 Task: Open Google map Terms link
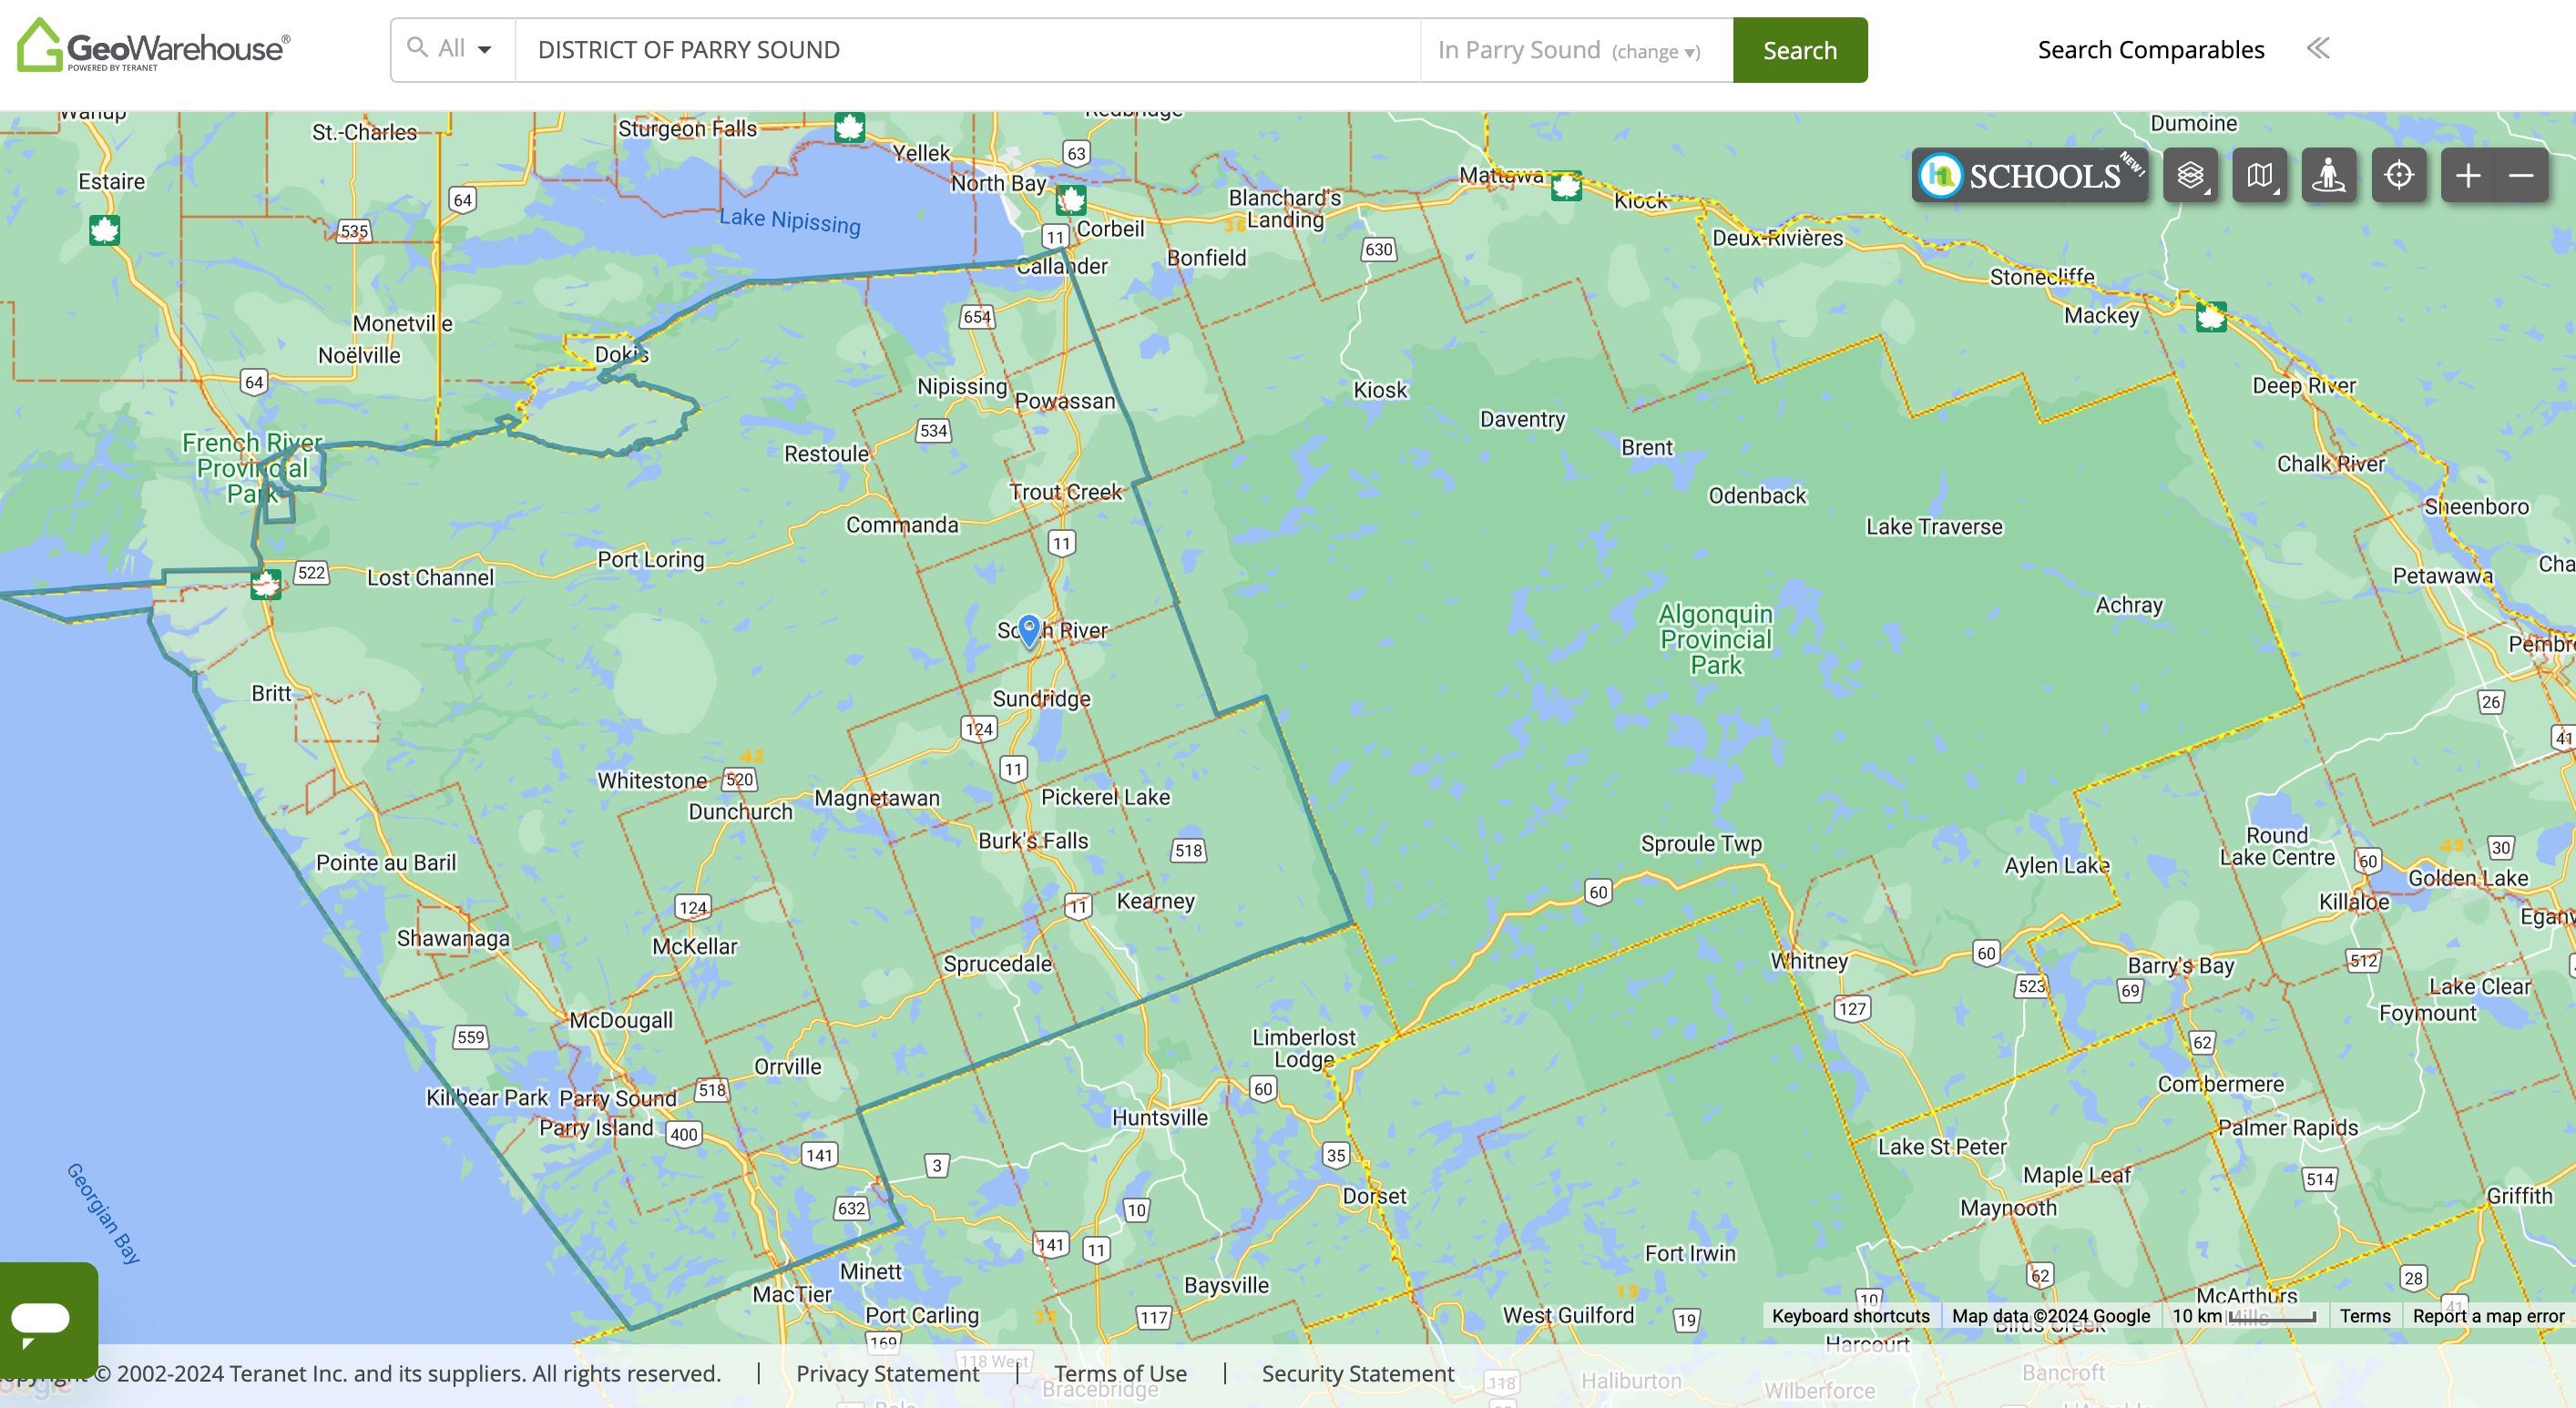click(x=2365, y=1316)
